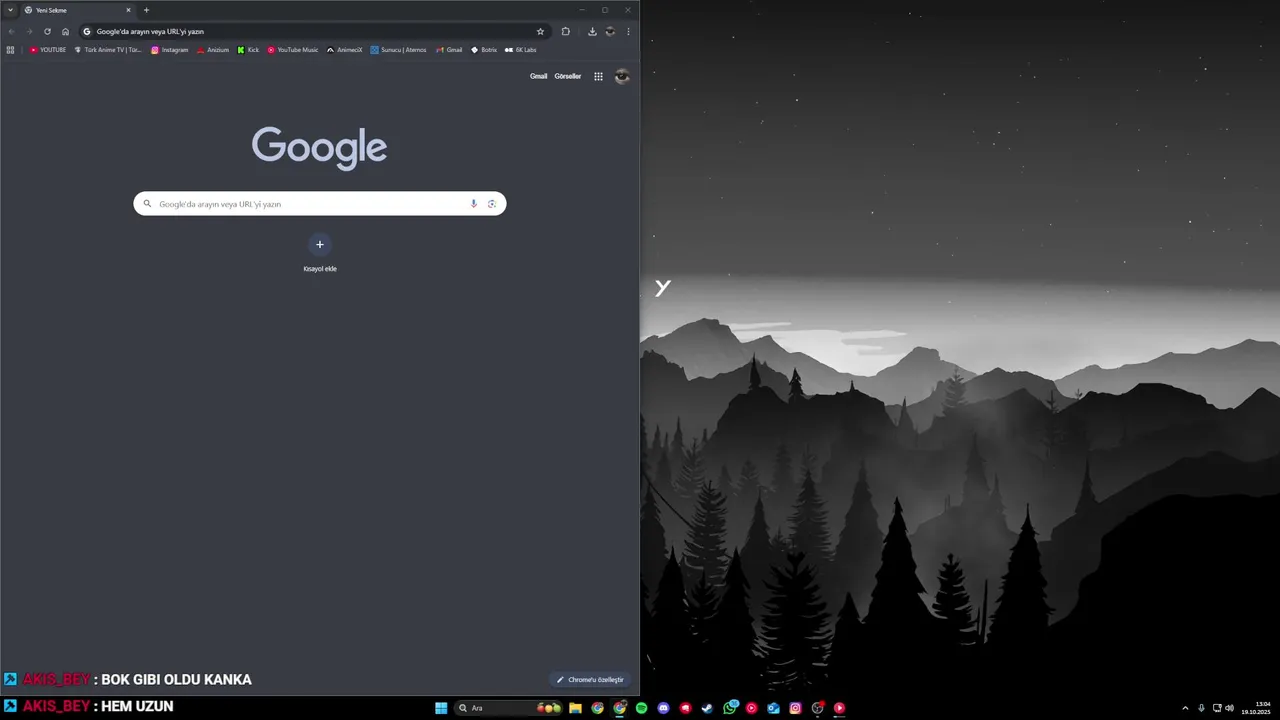Open Botrix bookmark
1280x720 pixels.
(484, 50)
